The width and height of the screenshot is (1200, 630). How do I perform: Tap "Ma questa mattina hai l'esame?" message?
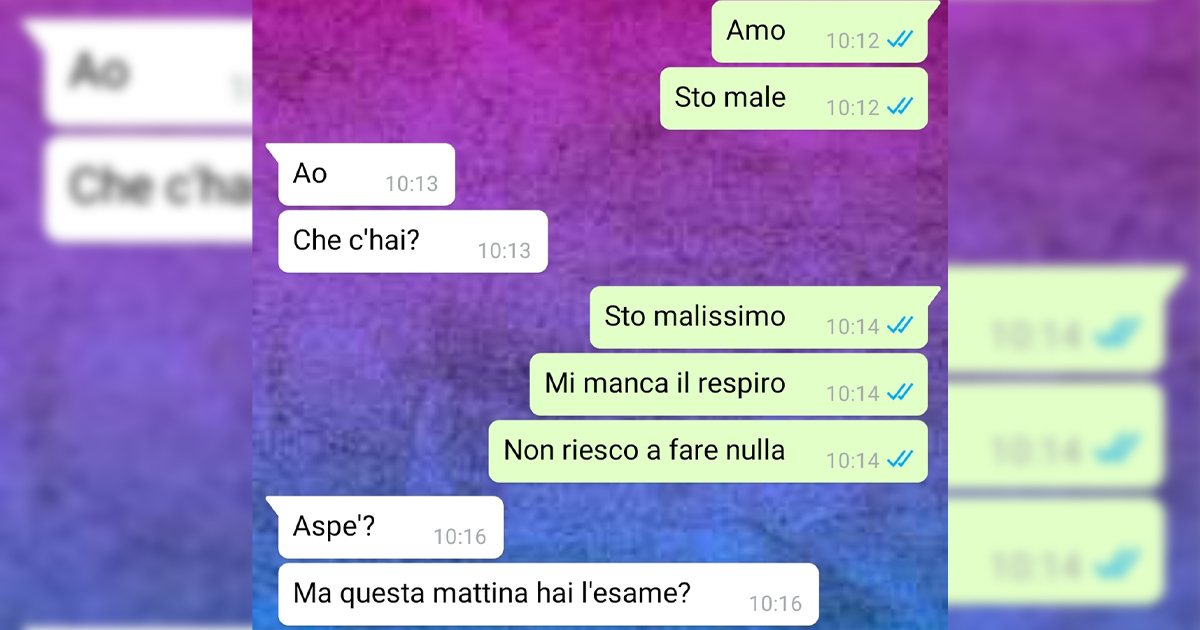click(x=548, y=594)
